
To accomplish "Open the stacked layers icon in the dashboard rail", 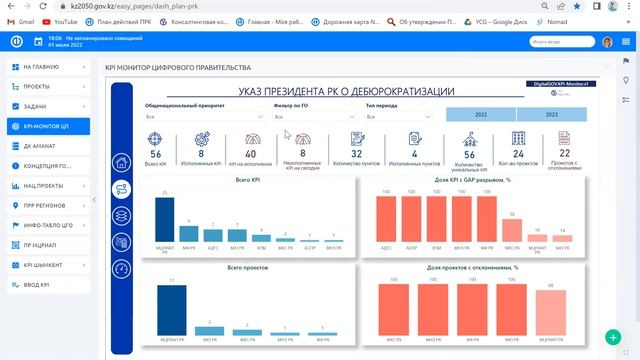I will click(121, 216).
